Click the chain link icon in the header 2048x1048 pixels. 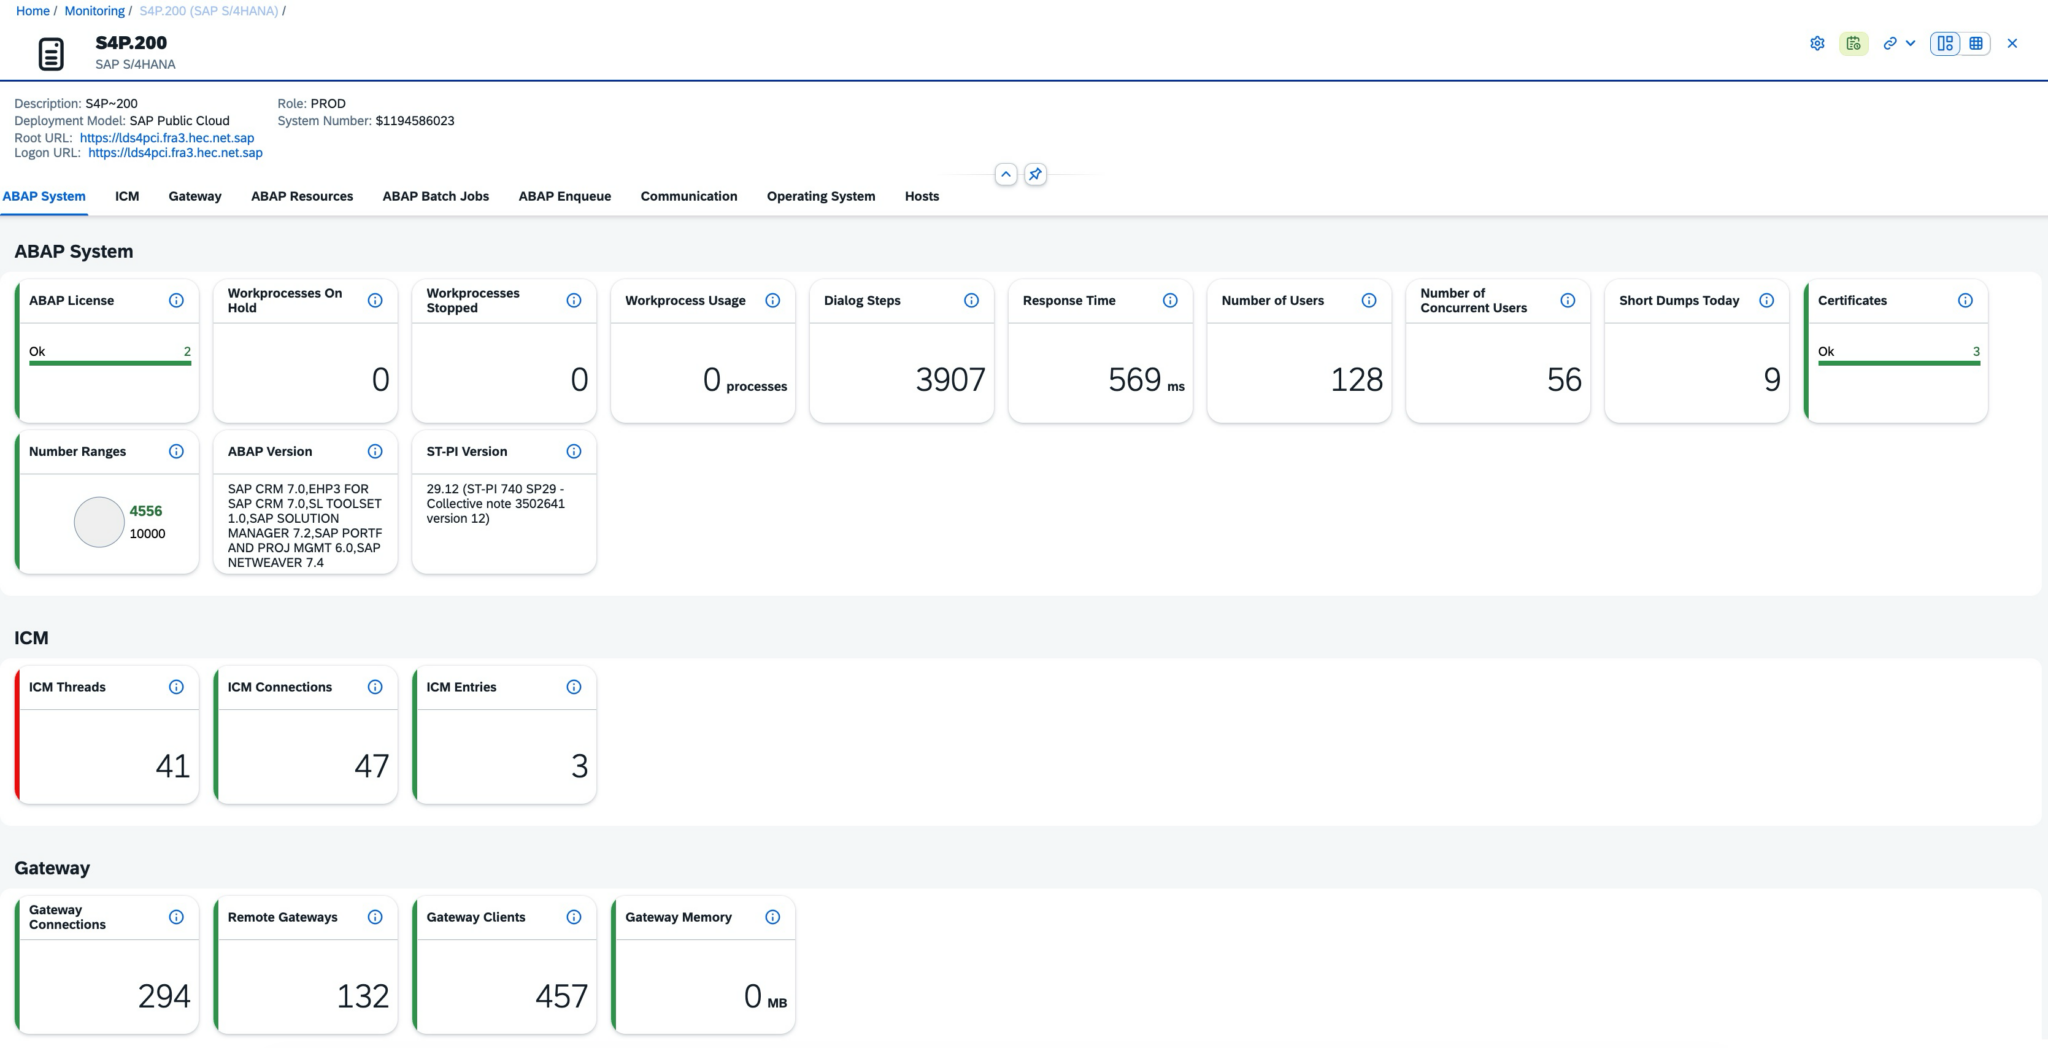point(1889,43)
